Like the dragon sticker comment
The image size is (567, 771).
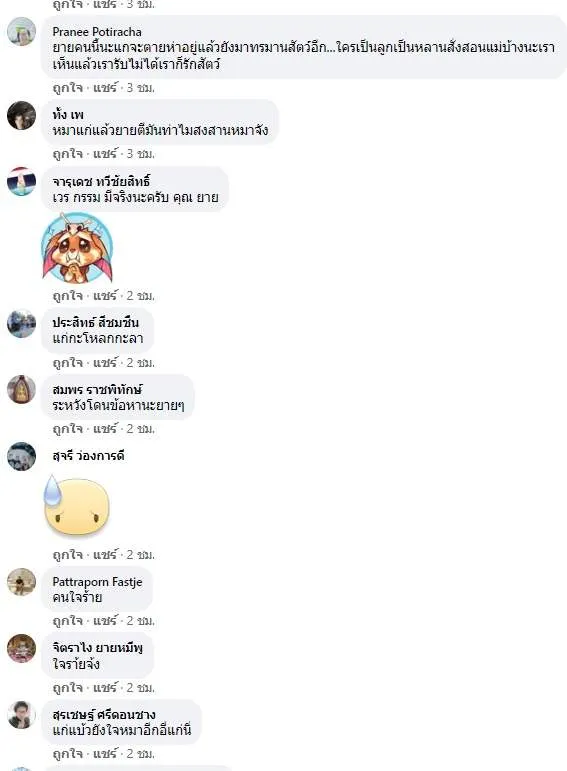click(x=68, y=296)
